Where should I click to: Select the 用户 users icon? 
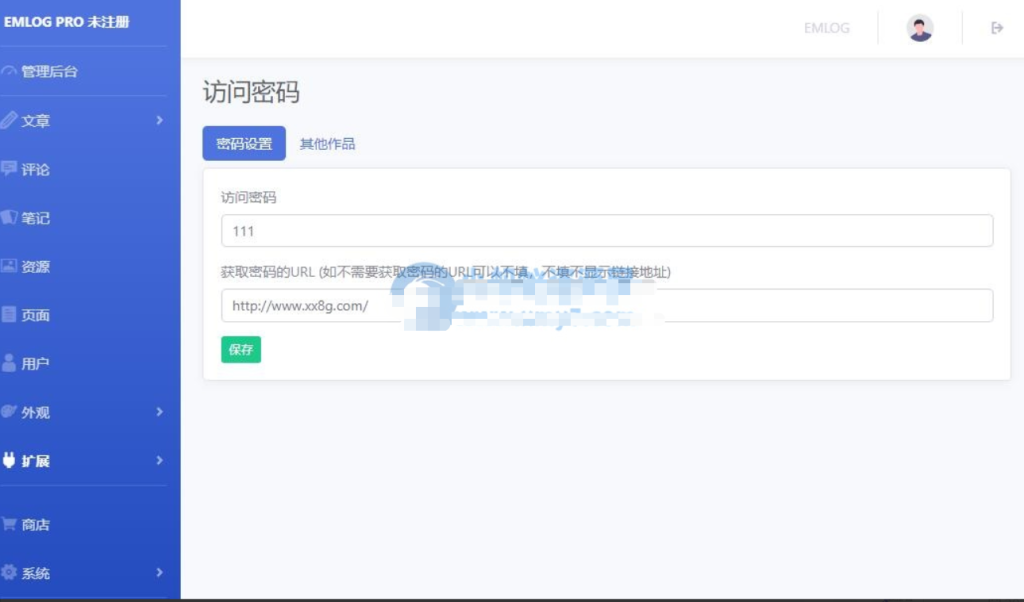tap(12, 363)
